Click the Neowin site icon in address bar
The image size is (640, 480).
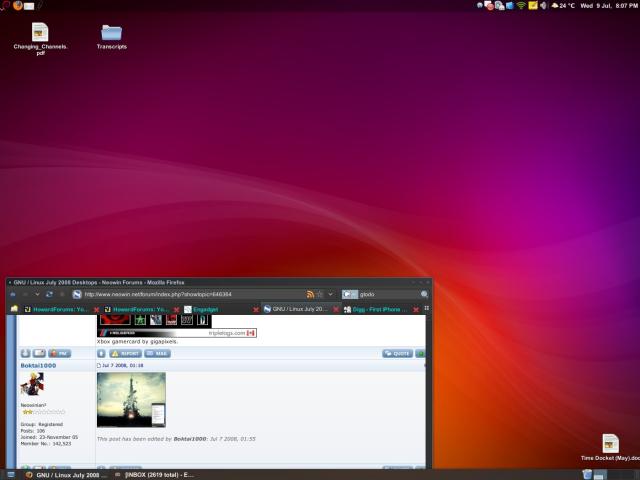(77, 294)
